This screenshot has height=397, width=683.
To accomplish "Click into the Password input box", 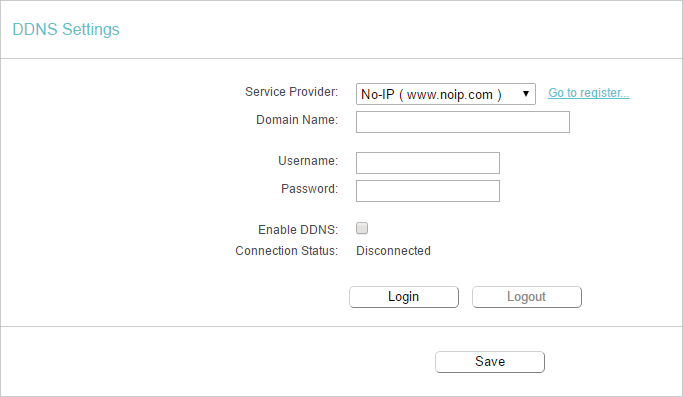I will (x=428, y=191).
